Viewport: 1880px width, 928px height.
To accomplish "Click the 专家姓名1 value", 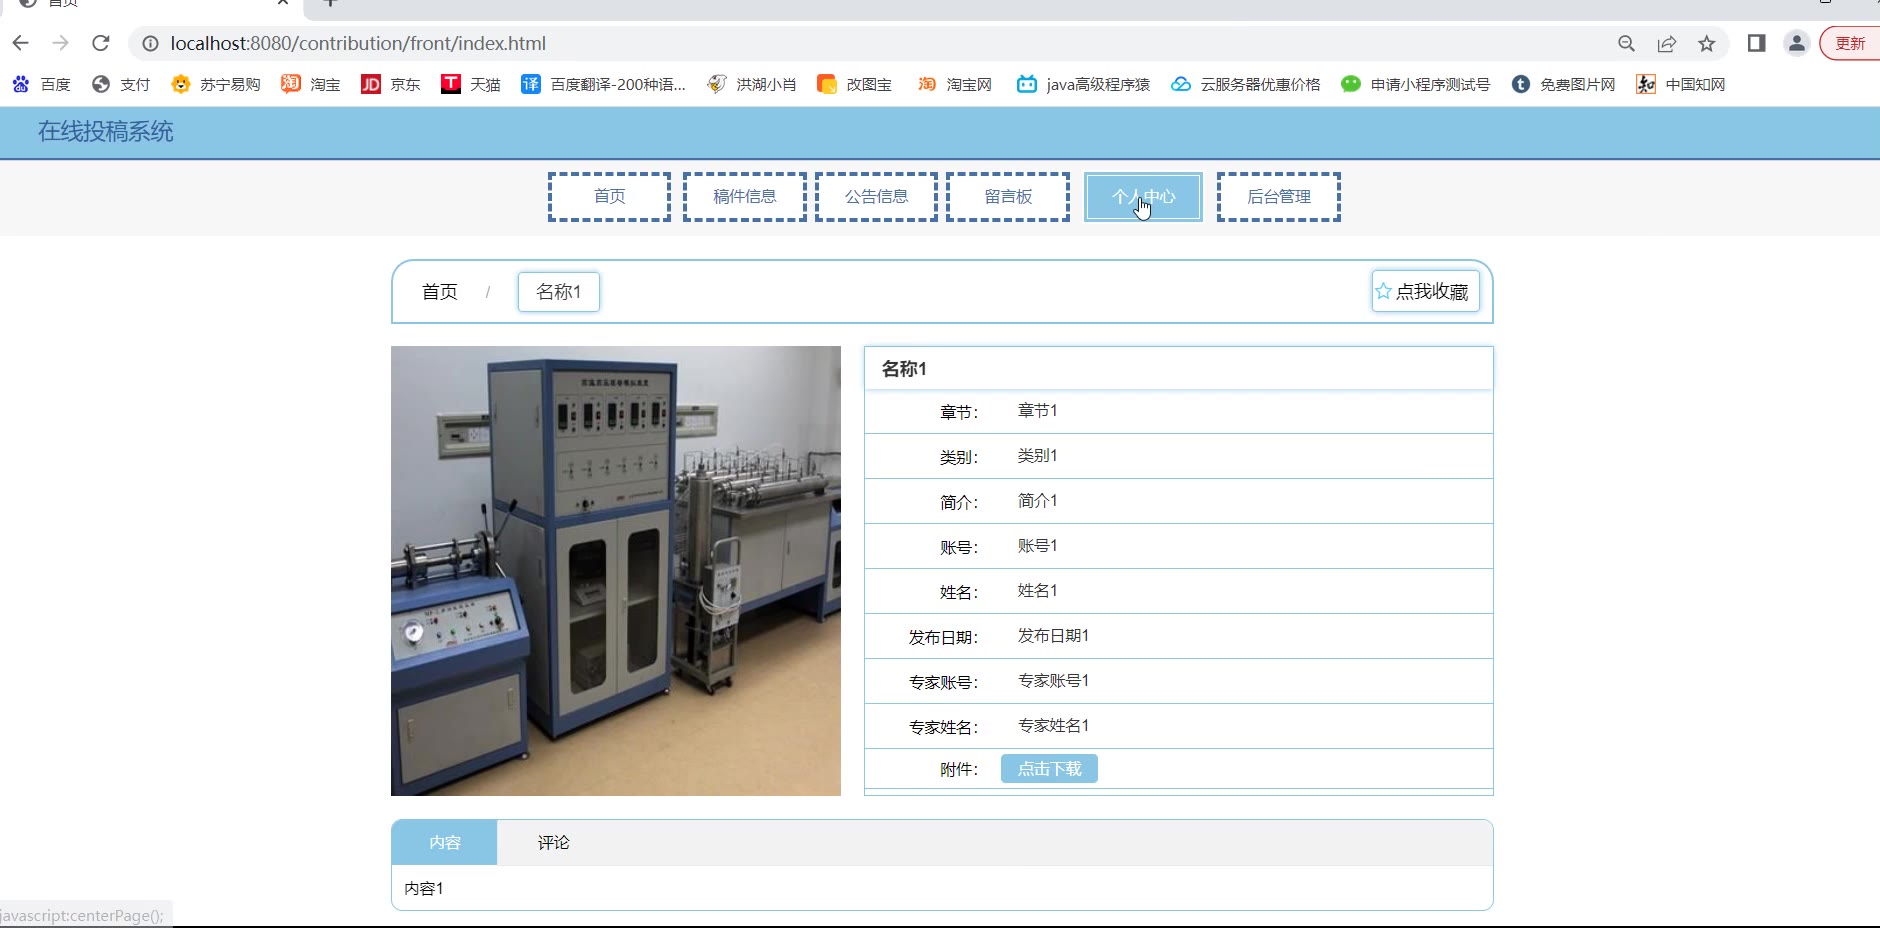I will tap(1053, 726).
